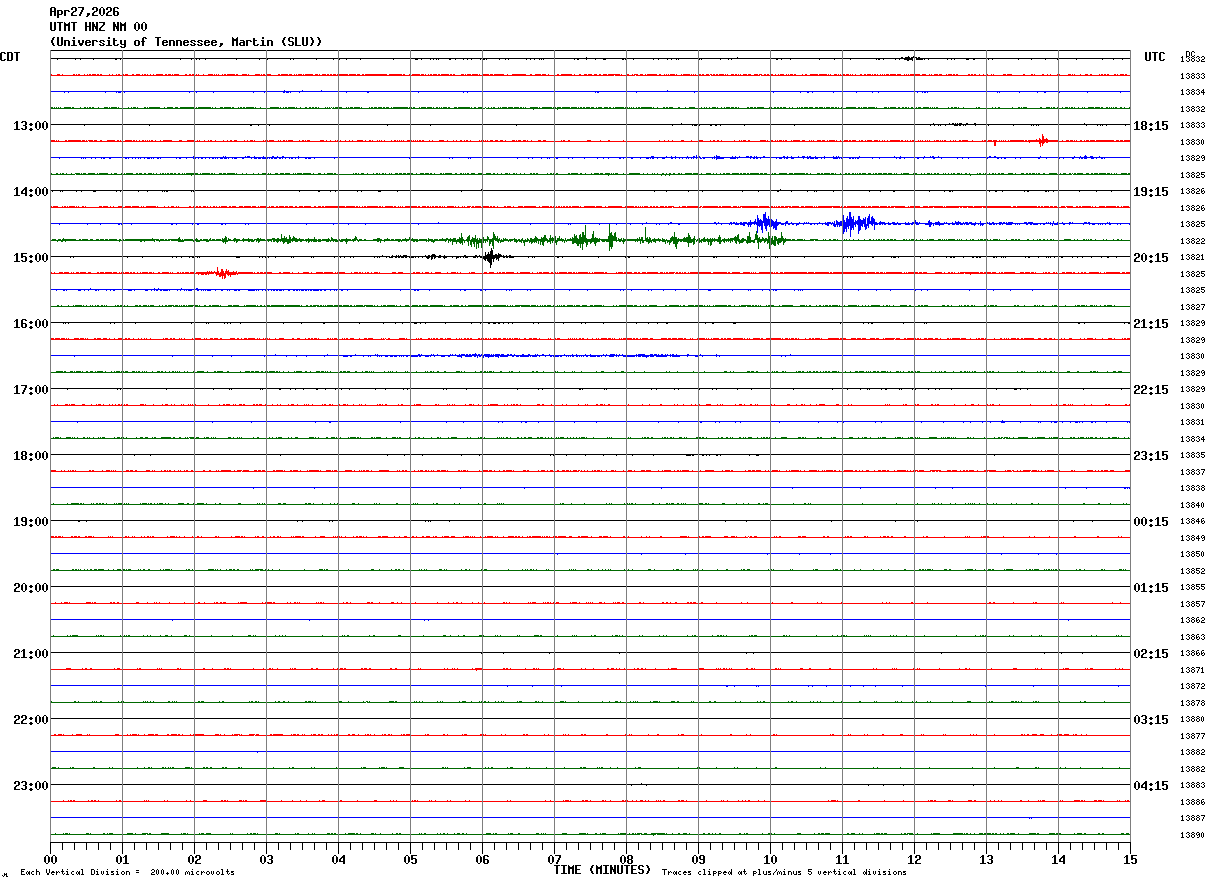Select the 13:00 CDT hour label
The width and height of the screenshot is (1210, 886).
click(x=30, y=125)
